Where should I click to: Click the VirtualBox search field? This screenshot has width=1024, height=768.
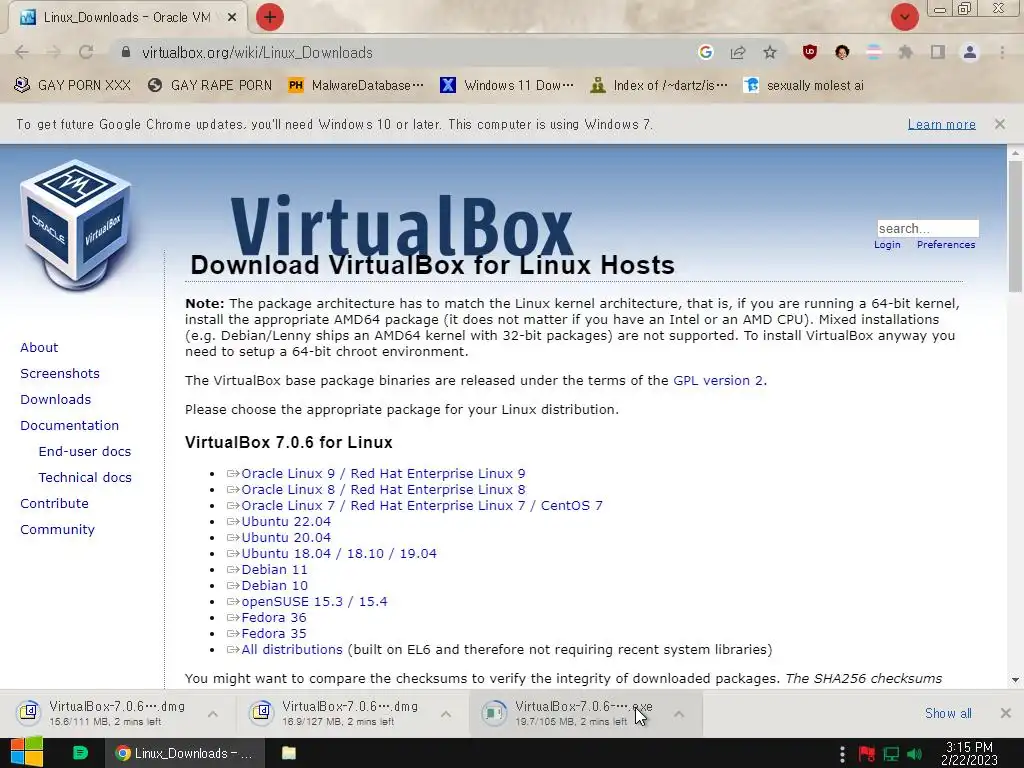(927, 228)
